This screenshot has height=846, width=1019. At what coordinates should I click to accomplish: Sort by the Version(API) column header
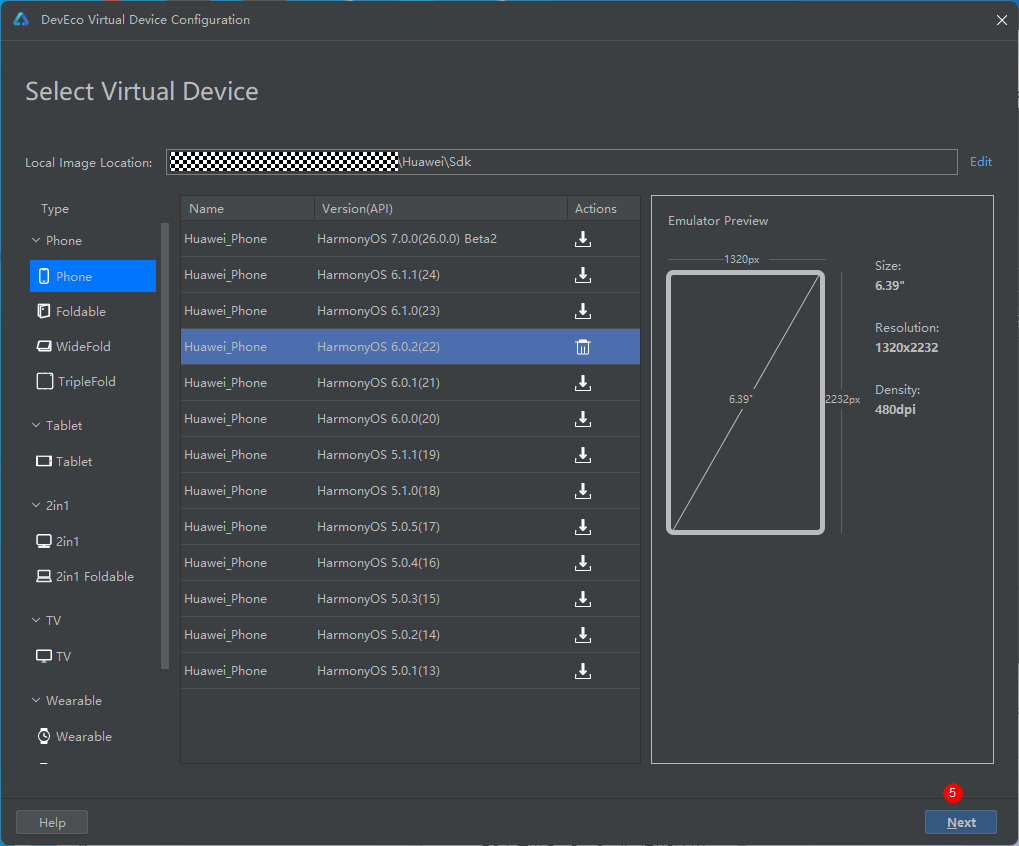441,209
